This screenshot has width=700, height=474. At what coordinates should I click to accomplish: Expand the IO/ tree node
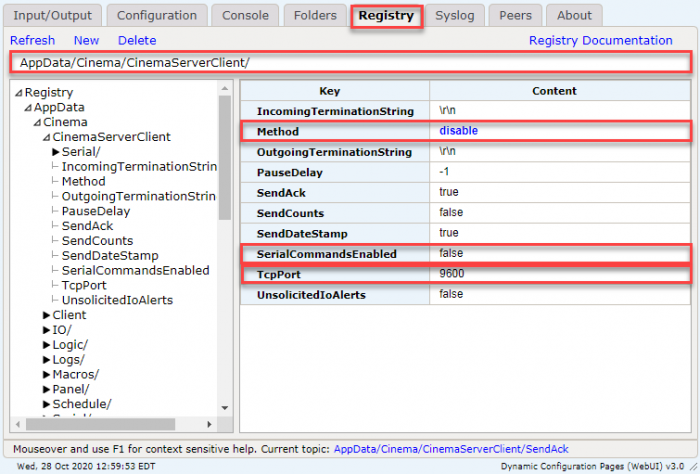pos(46,330)
